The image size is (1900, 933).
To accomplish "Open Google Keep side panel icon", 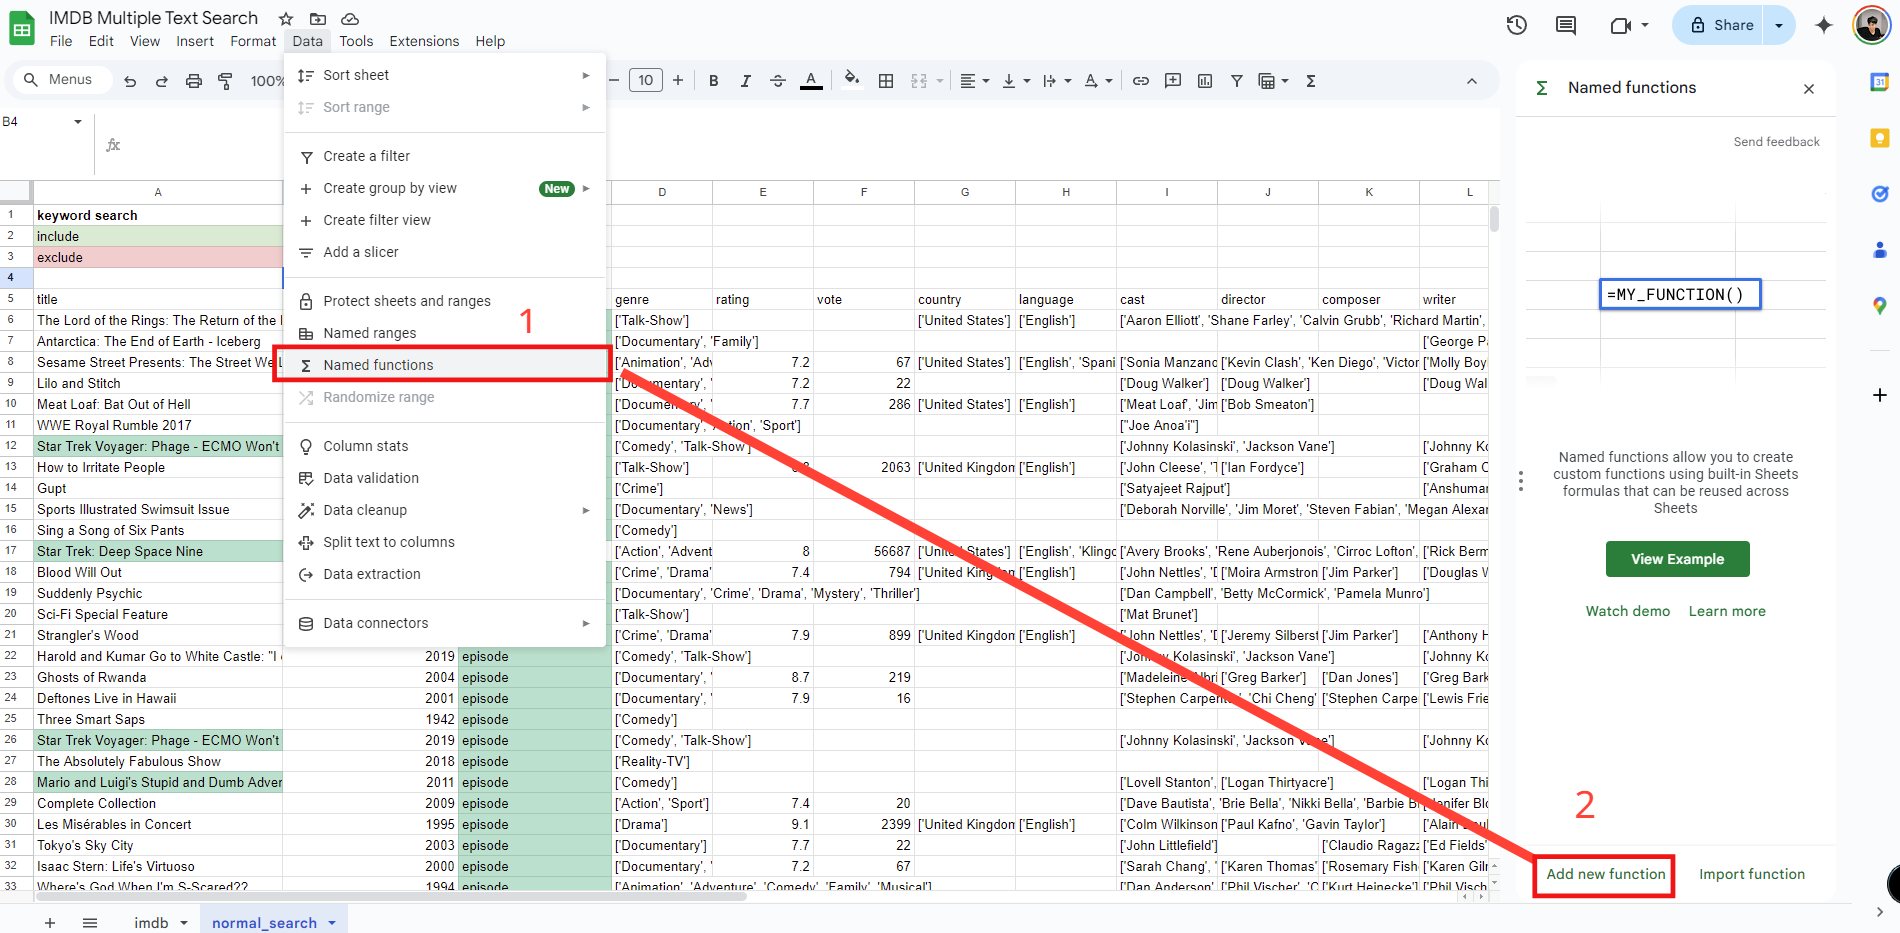I will 1880,138.
